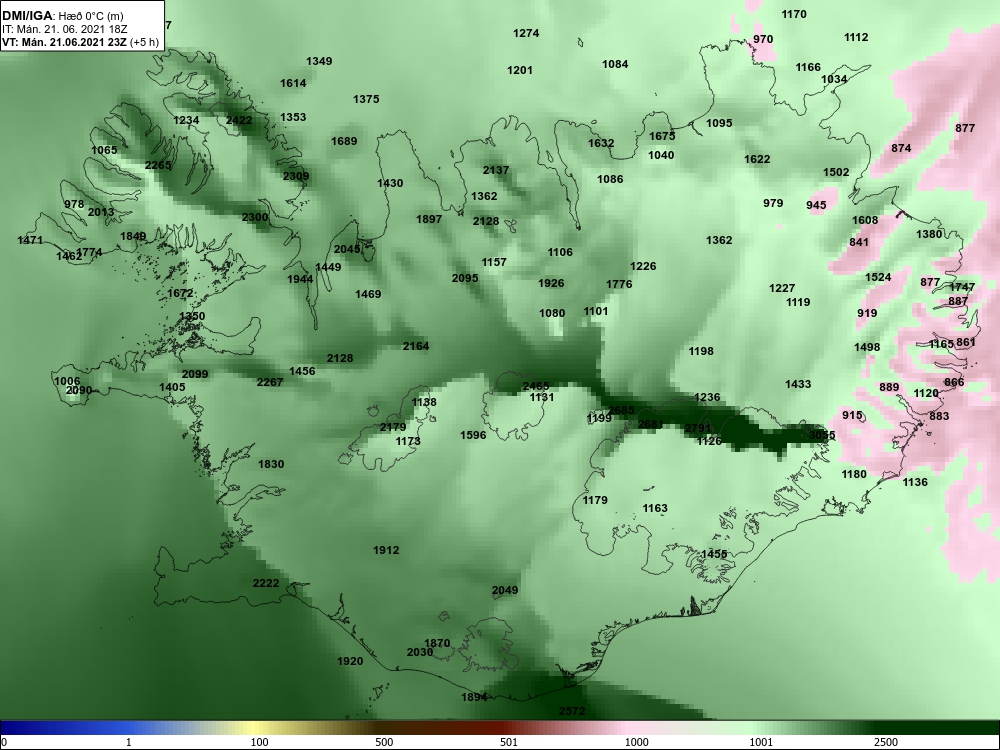Click the map value 1084
The height and width of the screenshot is (750, 1000).
pyautogui.click(x=615, y=64)
